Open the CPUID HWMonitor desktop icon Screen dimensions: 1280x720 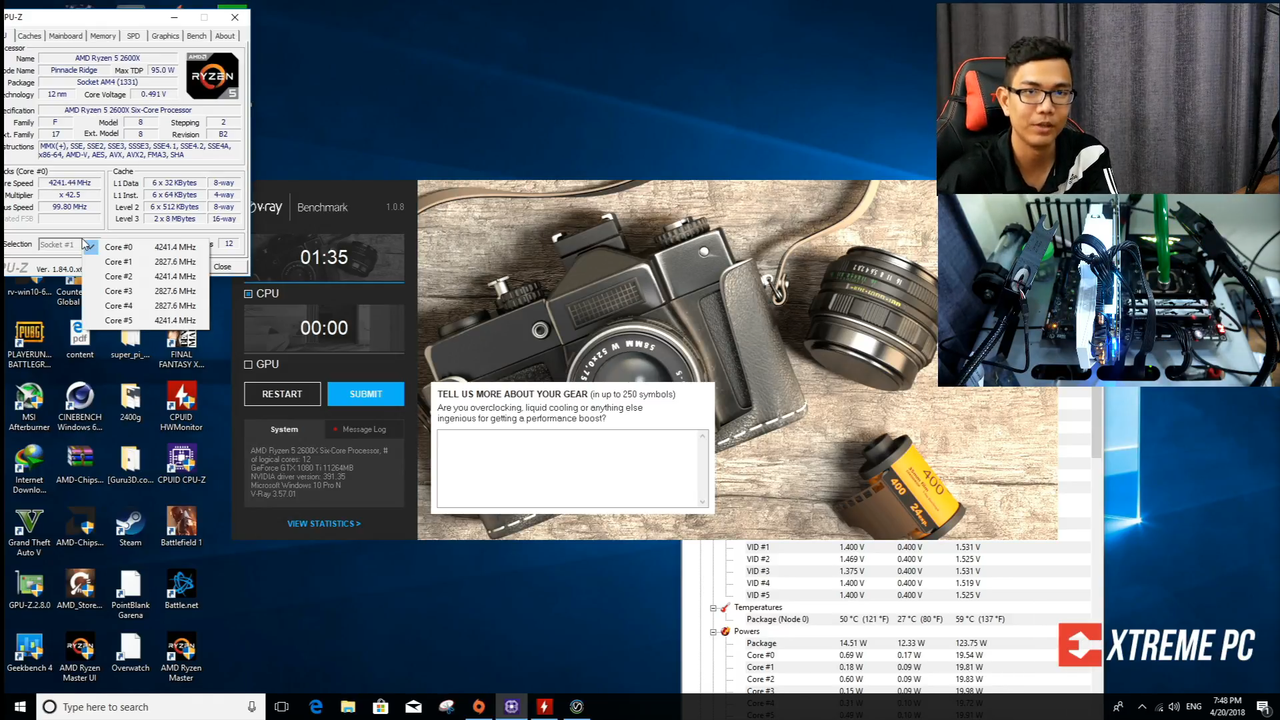point(181,406)
